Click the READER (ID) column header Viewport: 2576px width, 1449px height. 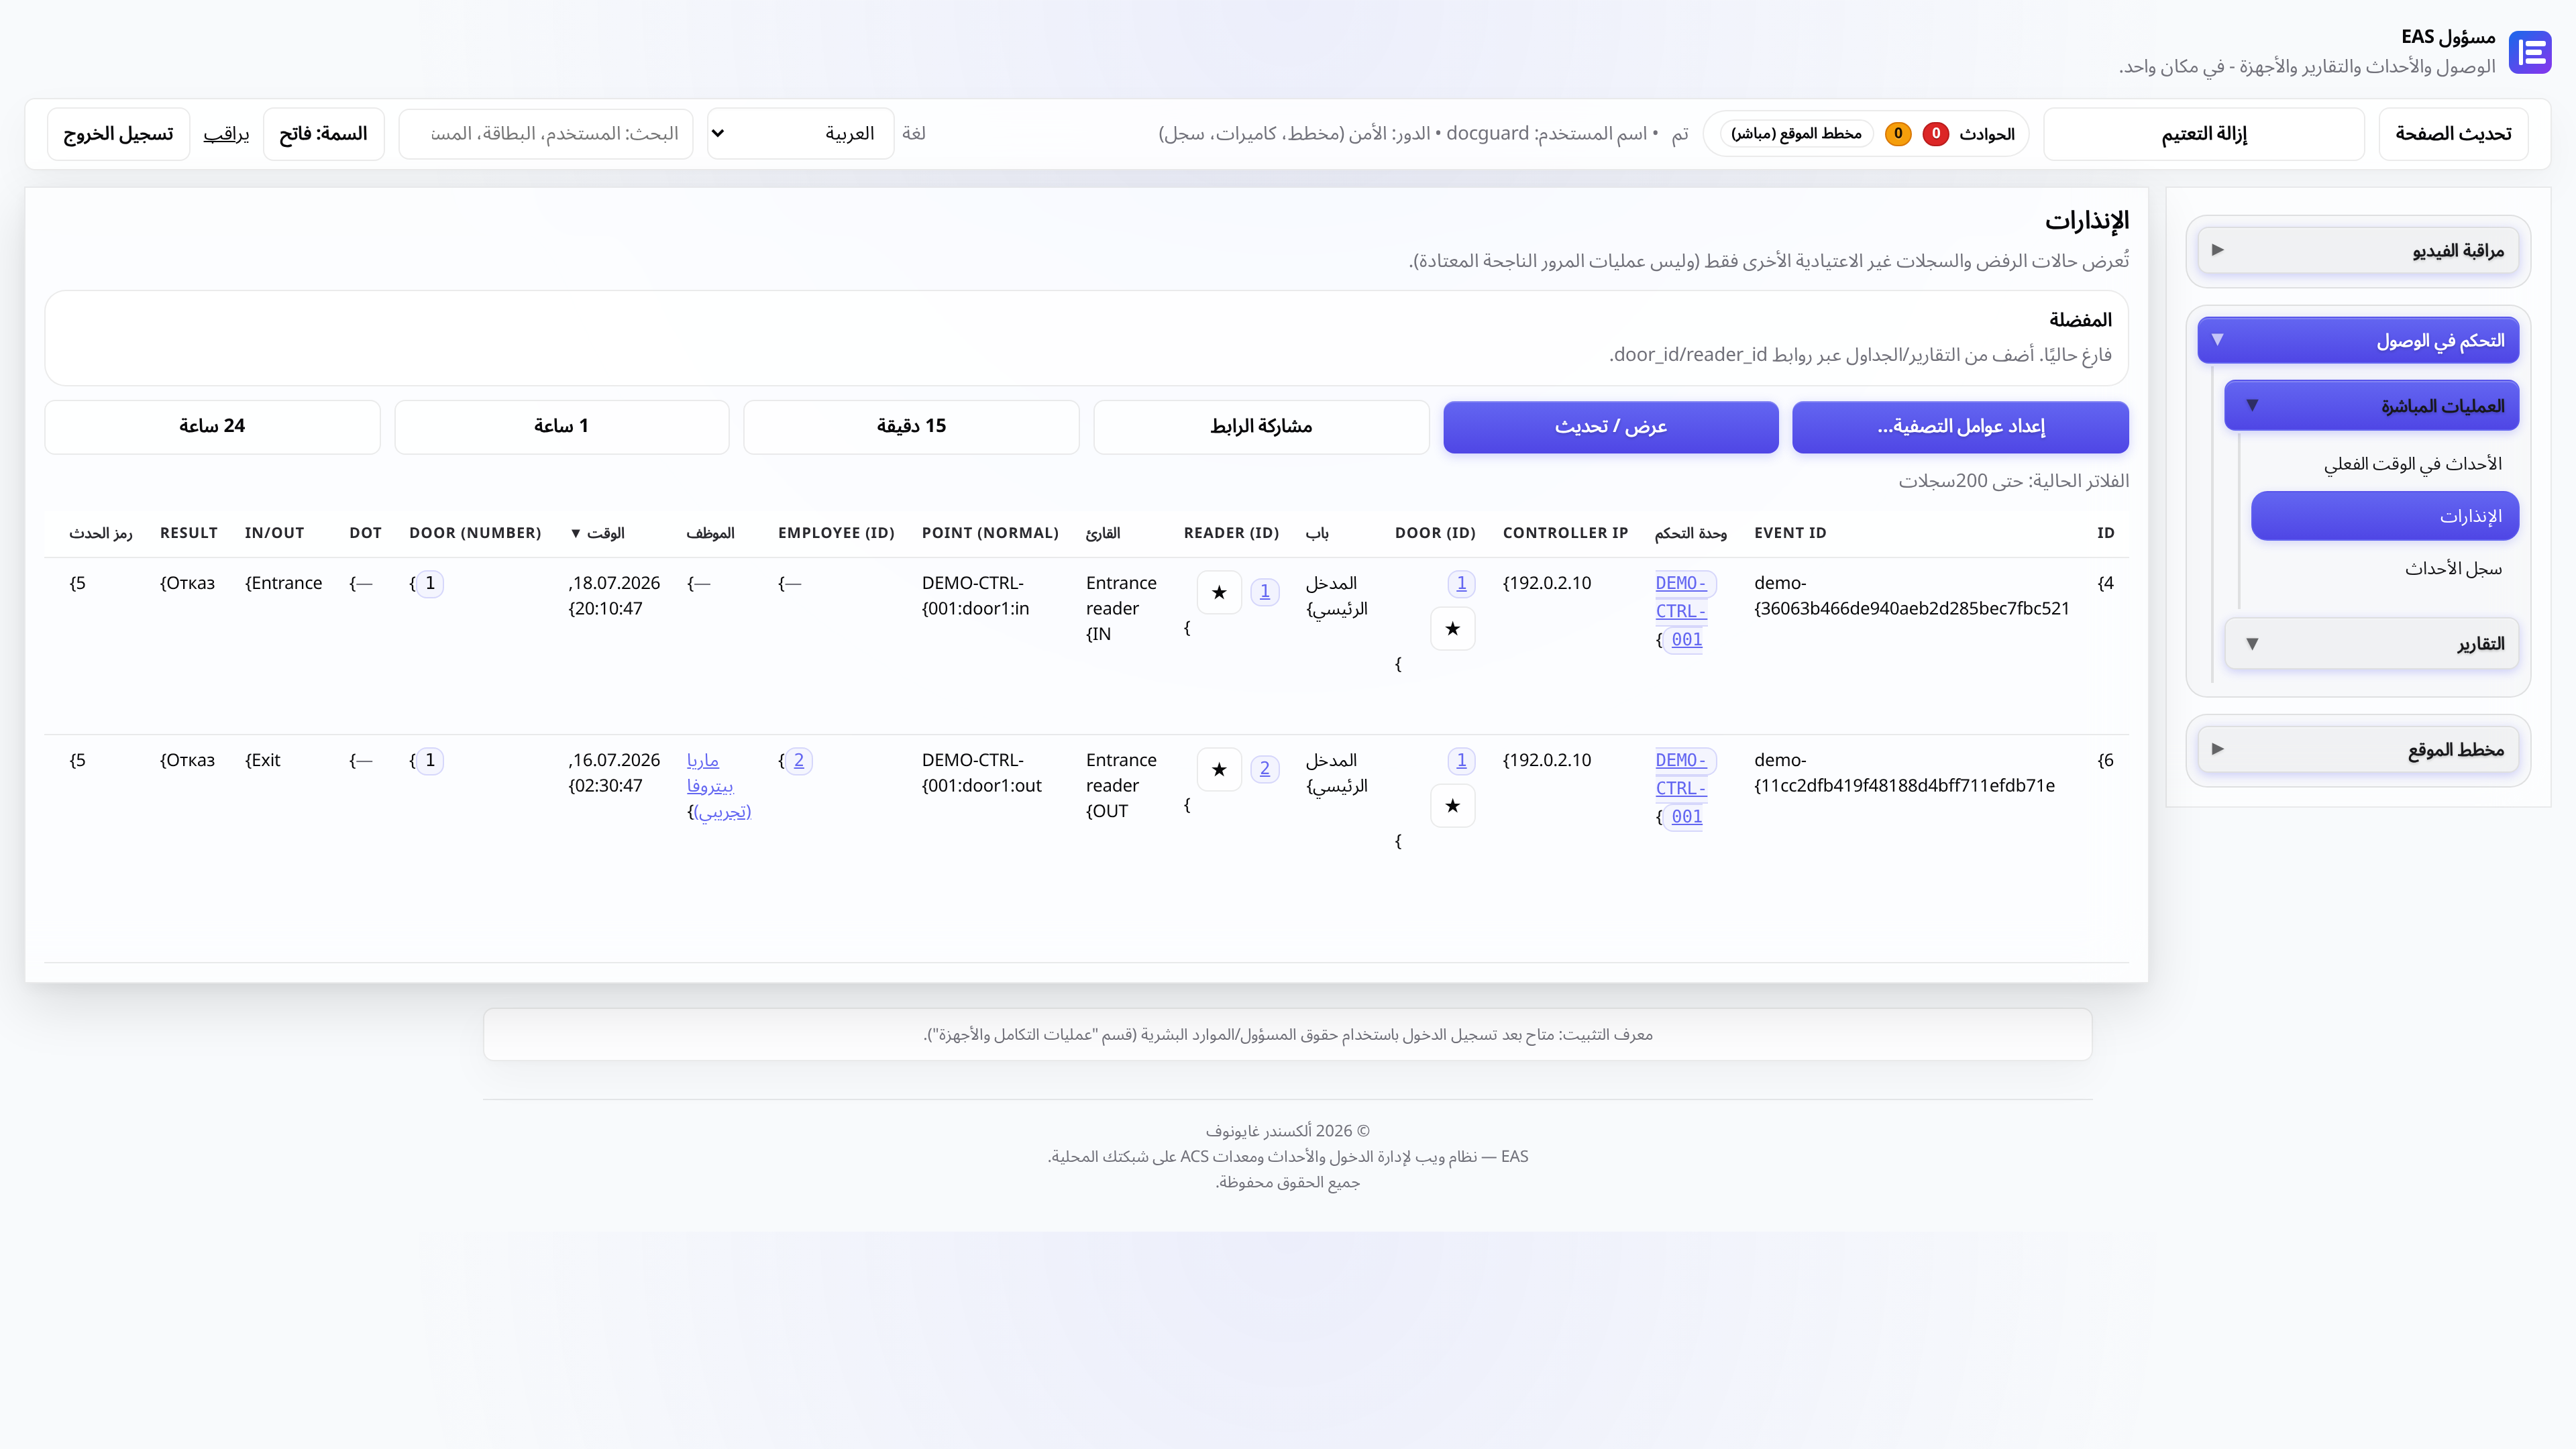coord(1231,533)
